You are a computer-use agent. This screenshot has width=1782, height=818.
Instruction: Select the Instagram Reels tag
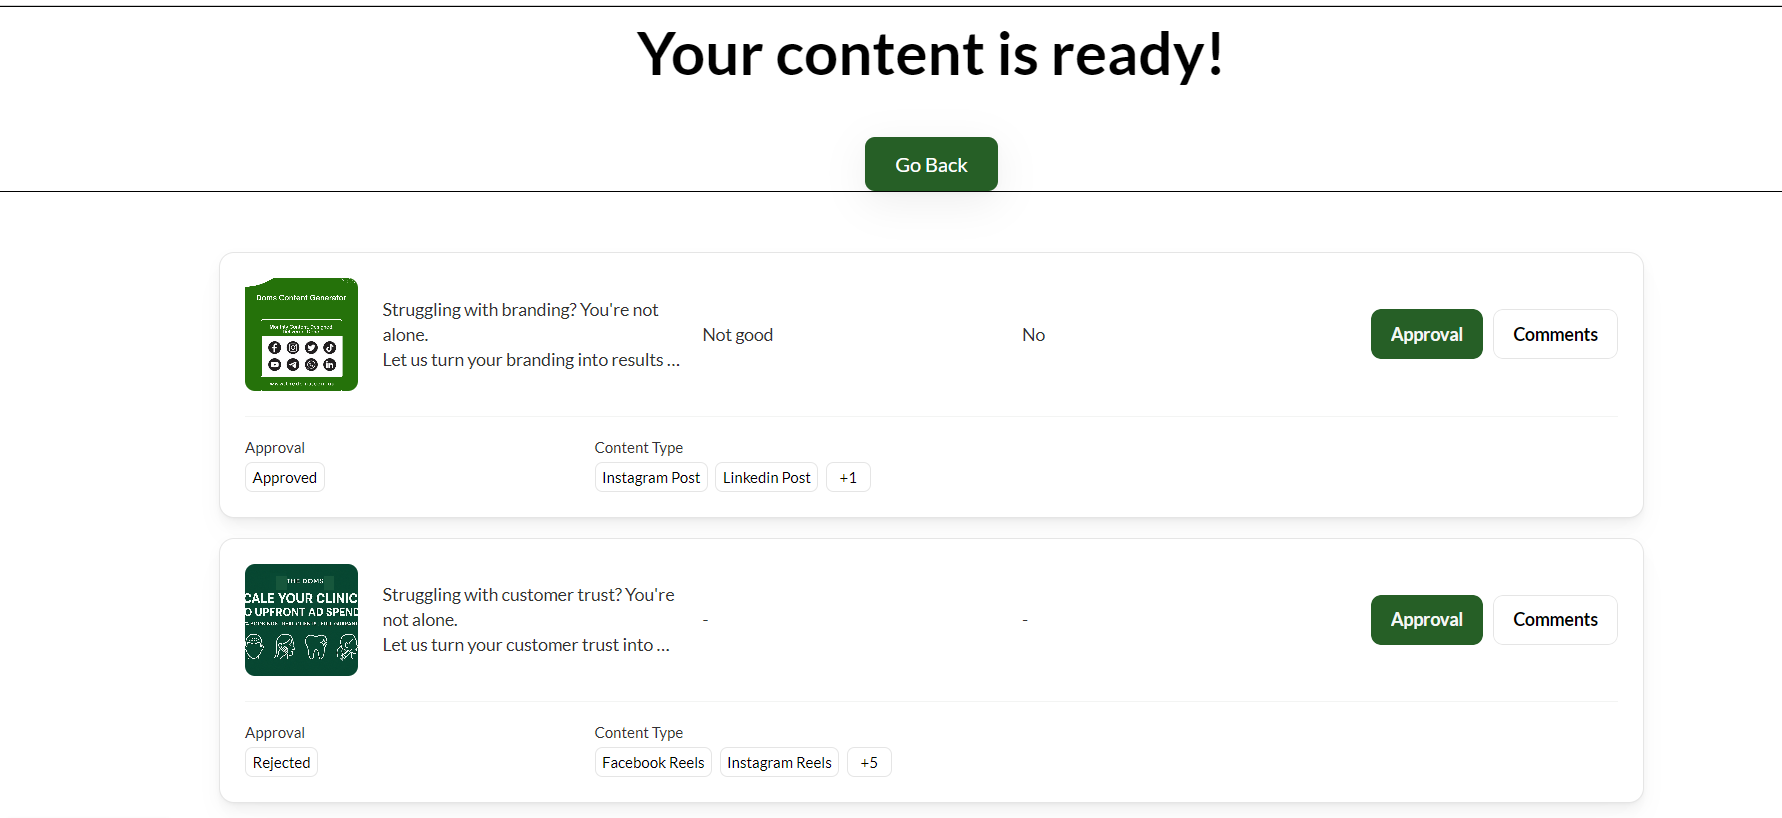point(779,763)
